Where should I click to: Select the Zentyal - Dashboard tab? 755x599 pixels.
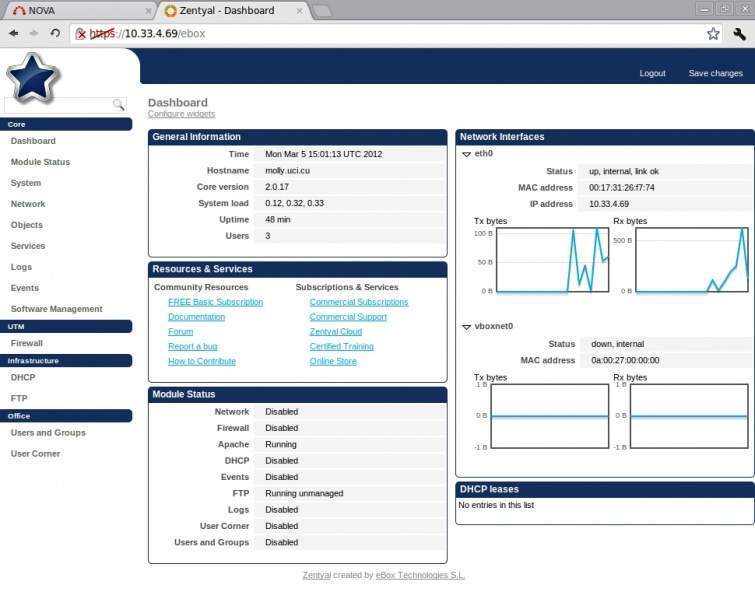pyautogui.click(x=234, y=11)
